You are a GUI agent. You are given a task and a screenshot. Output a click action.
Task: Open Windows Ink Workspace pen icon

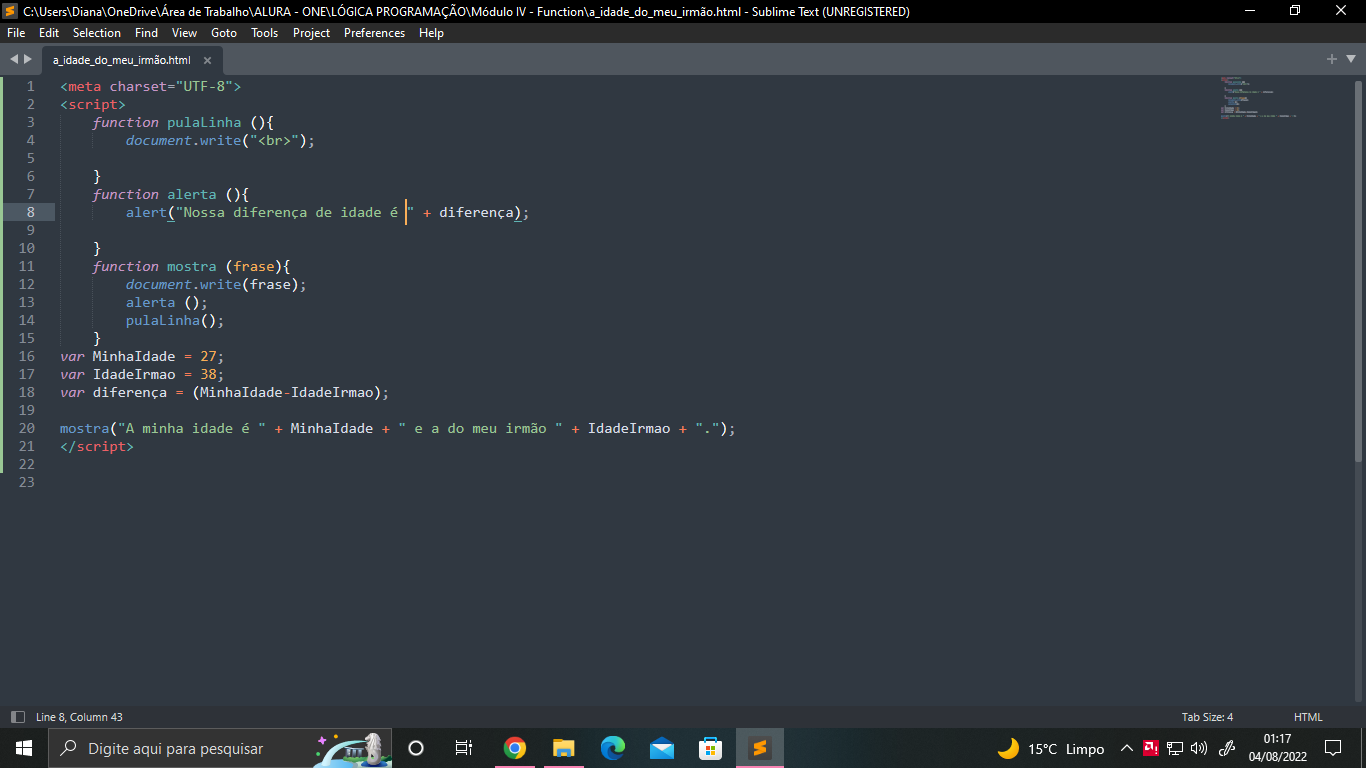1228,748
